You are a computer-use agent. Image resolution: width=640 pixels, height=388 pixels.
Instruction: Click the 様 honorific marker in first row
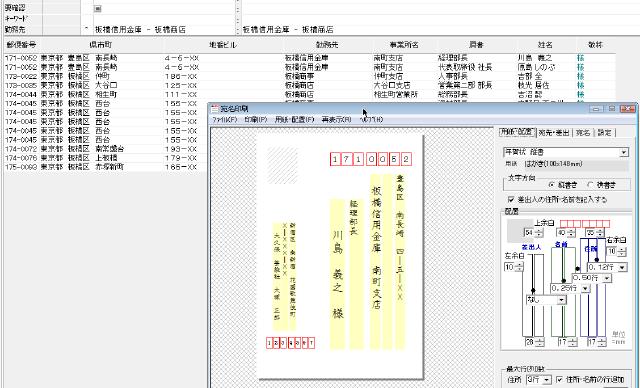pos(580,58)
